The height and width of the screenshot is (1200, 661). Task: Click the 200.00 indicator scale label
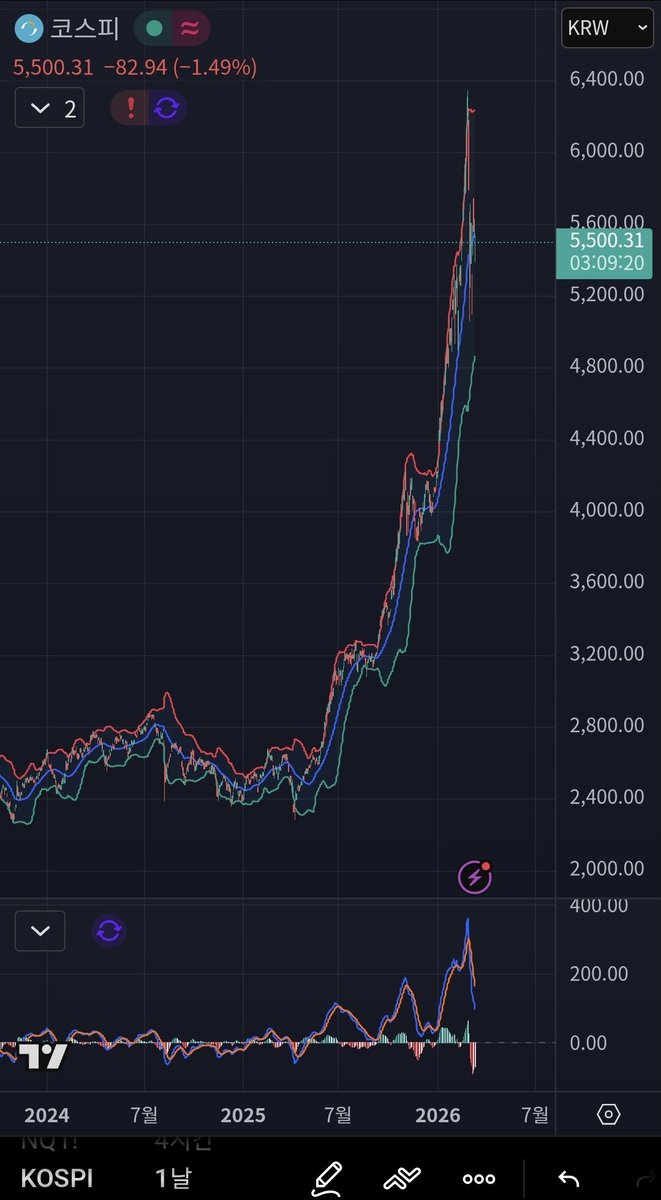[x=598, y=974]
